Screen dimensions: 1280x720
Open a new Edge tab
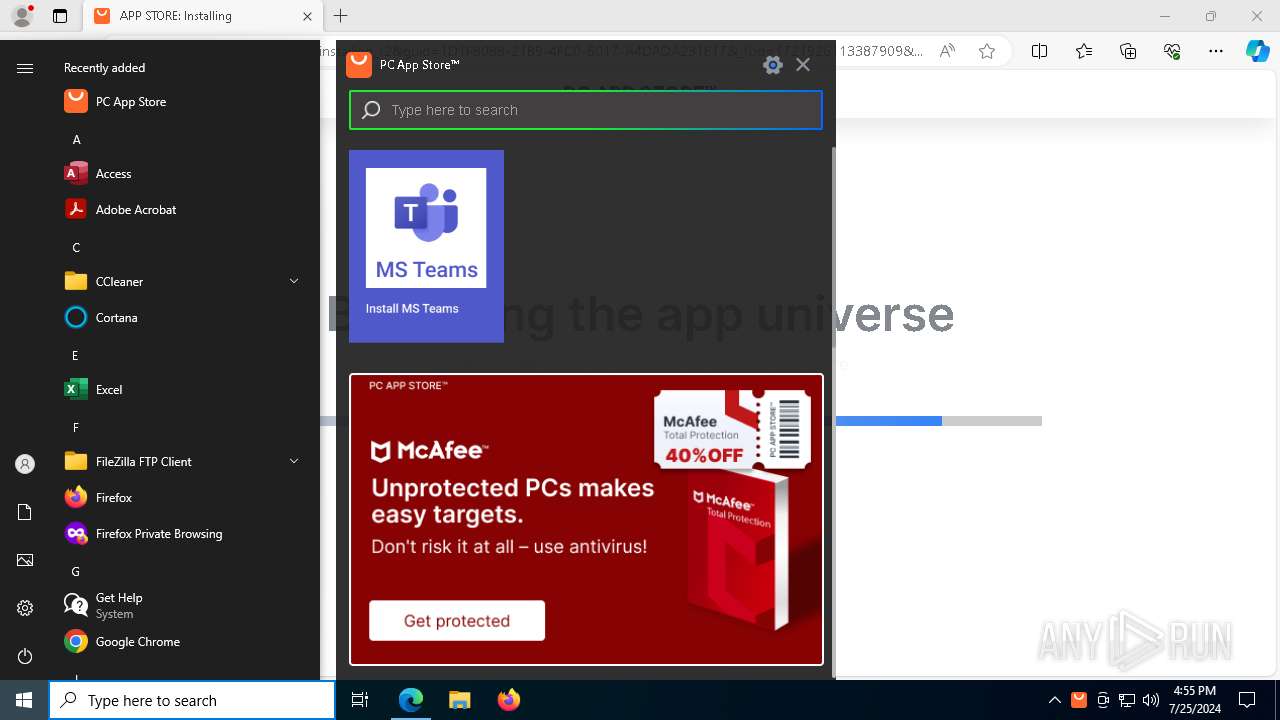tap(341, 16)
